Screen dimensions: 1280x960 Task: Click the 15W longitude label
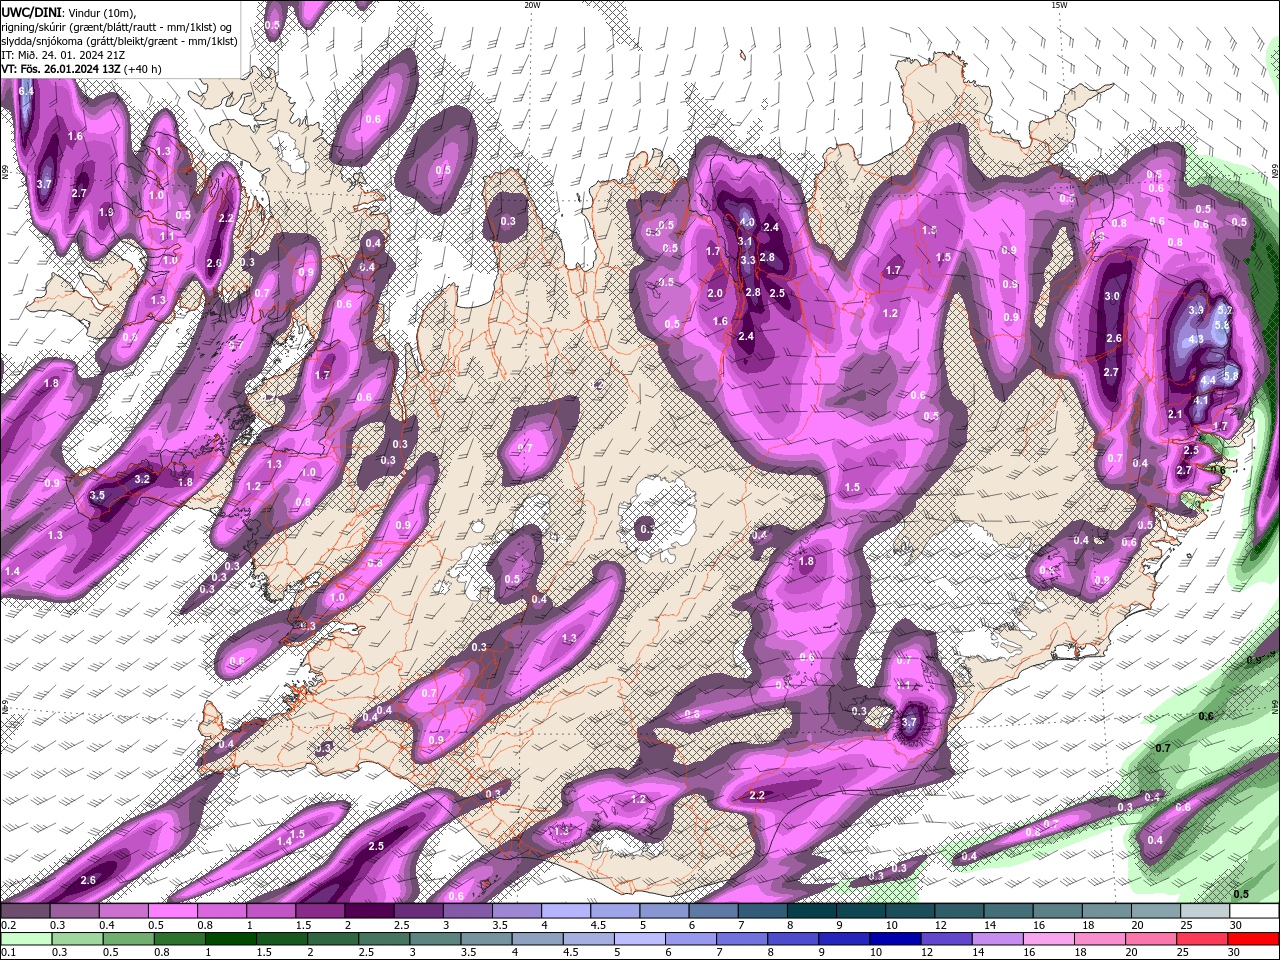(x=1059, y=5)
